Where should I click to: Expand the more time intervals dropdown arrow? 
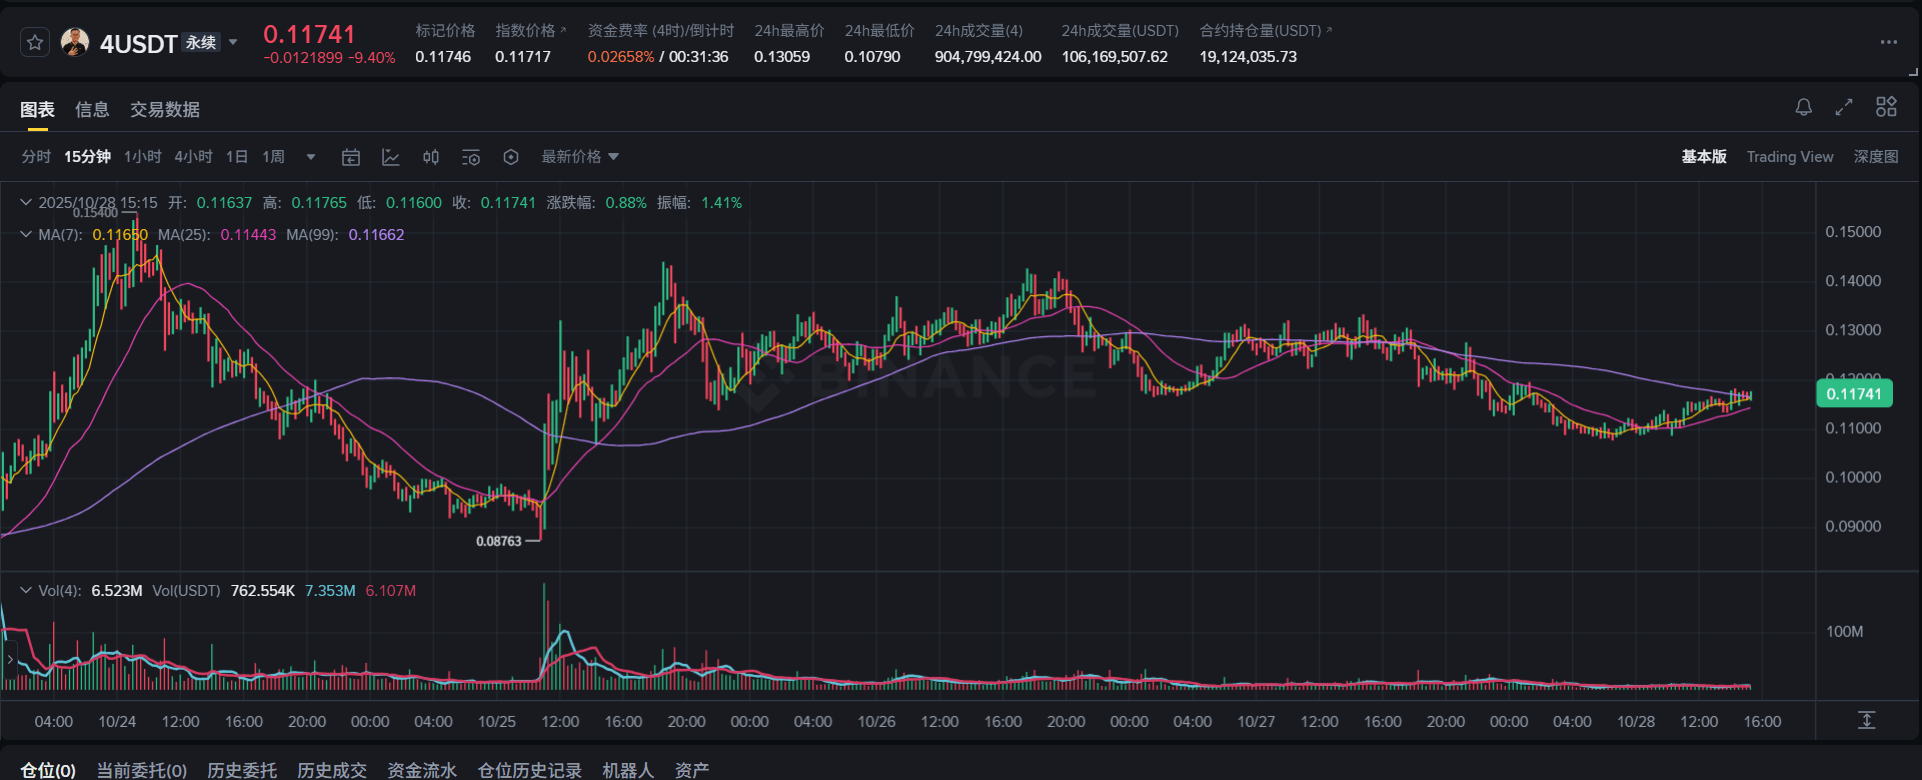coord(311,157)
